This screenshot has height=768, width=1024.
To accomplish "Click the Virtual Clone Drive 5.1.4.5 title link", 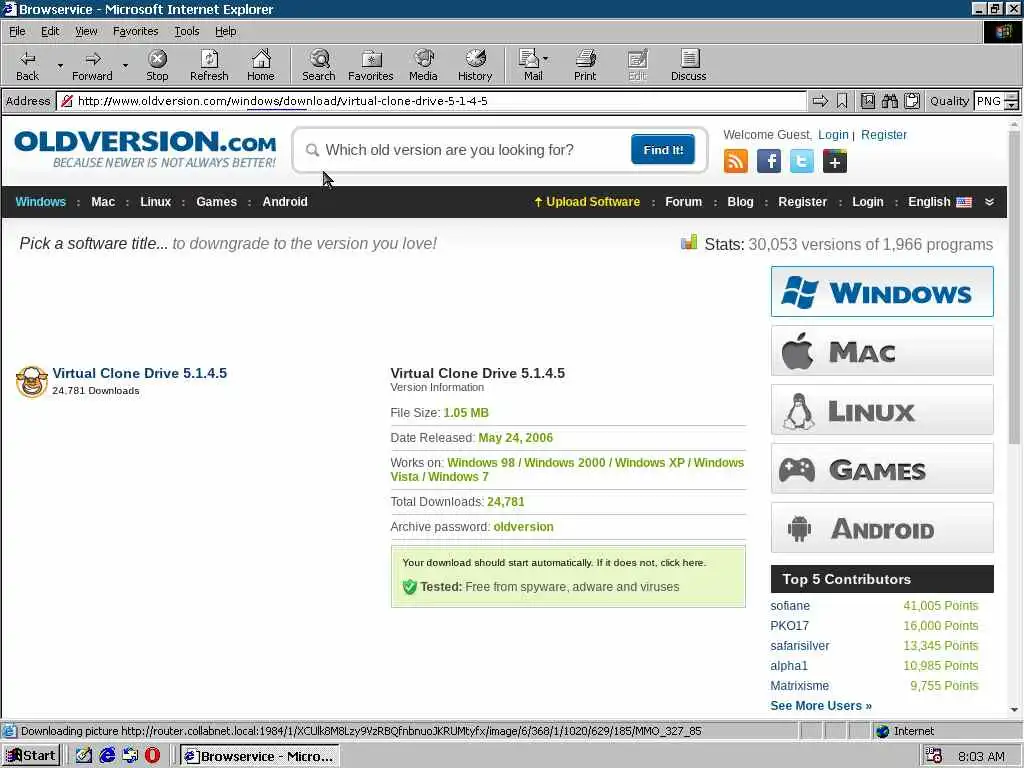I will pyautogui.click(x=140, y=373).
